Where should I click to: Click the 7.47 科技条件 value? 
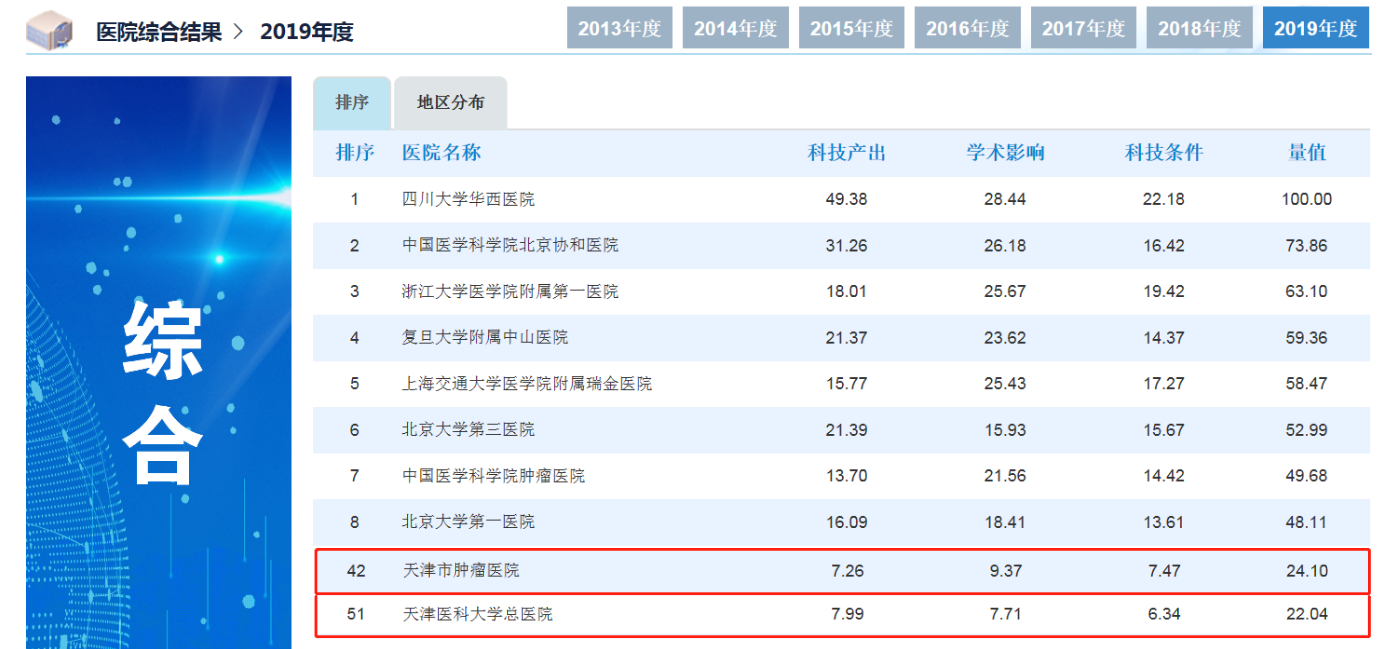click(x=1164, y=571)
